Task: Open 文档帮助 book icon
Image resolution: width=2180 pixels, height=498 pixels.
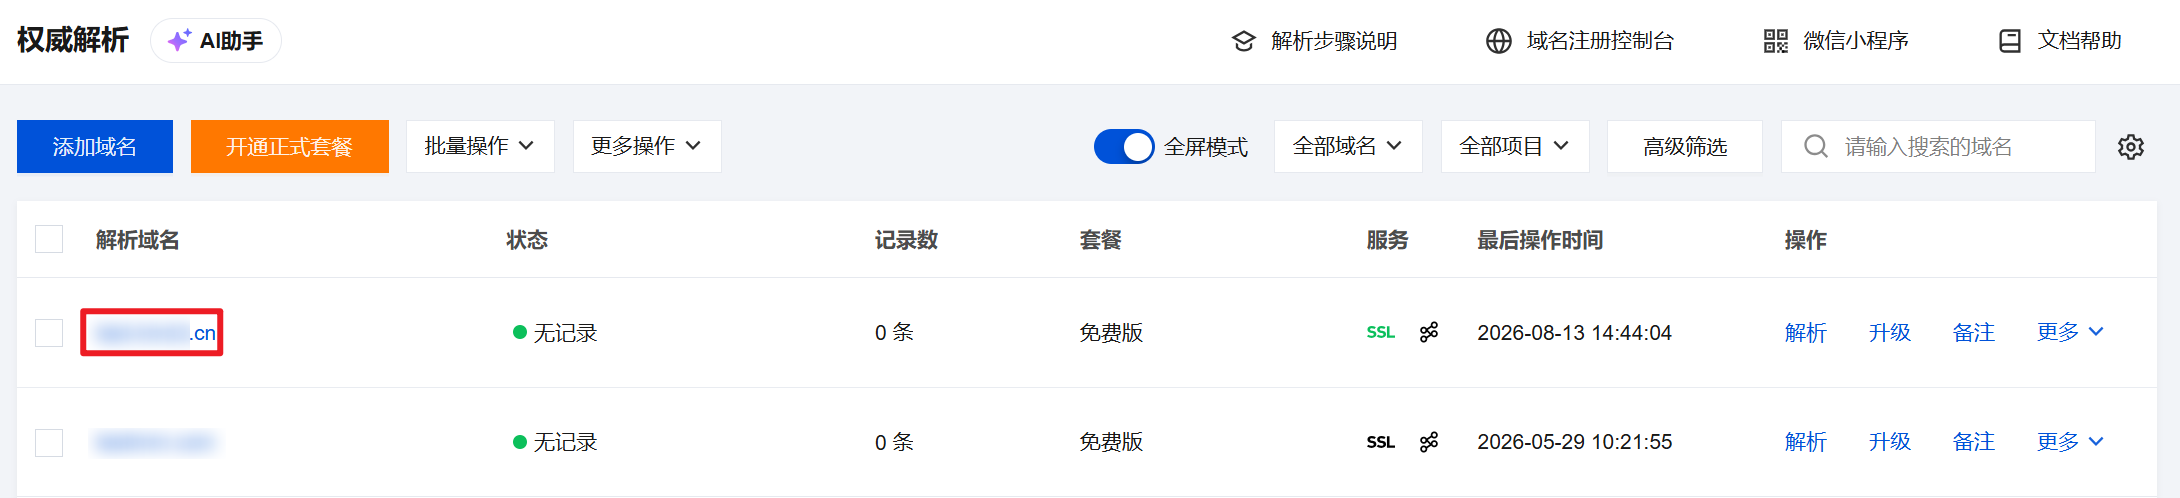Action: [2009, 41]
